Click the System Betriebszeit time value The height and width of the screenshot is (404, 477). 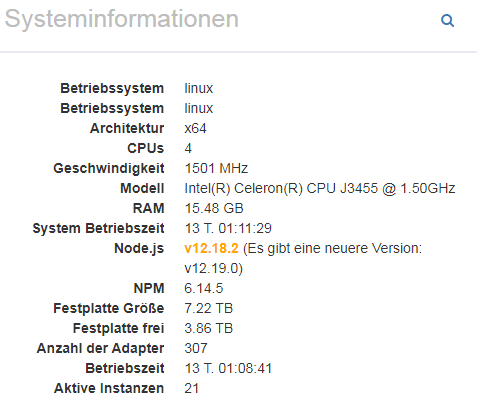pyautogui.click(x=228, y=228)
